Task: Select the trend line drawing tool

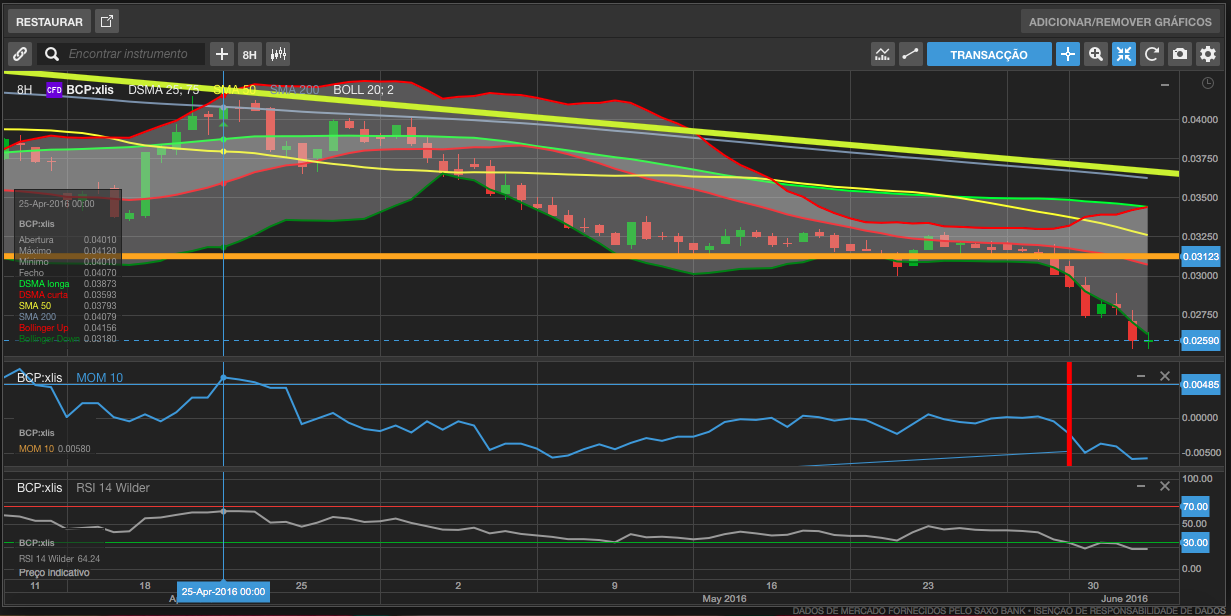Action: point(910,54)
